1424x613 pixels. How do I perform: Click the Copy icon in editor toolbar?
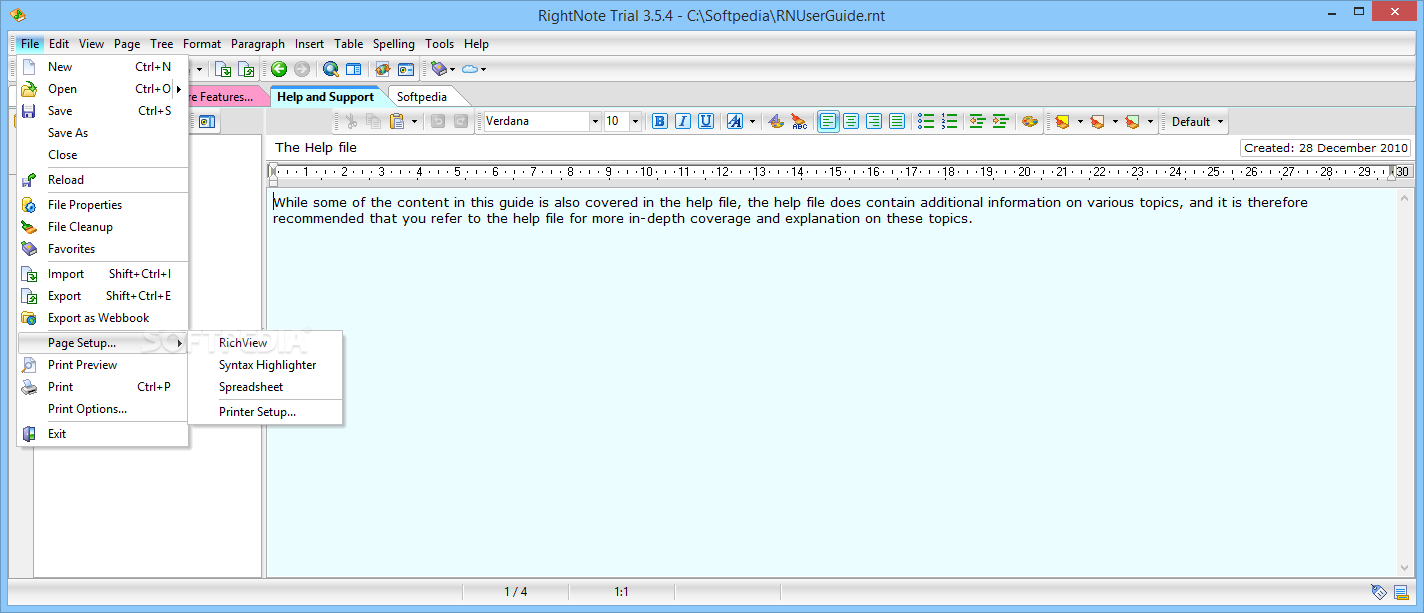(373, 121)
